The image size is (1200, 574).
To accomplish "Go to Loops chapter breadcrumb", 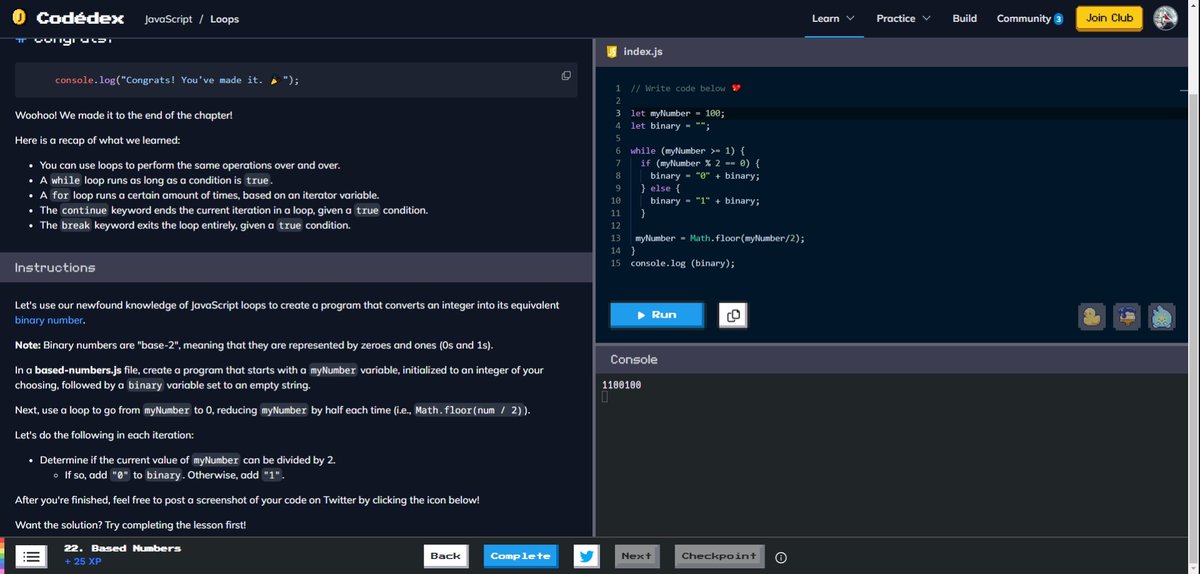I will (224, 19).
